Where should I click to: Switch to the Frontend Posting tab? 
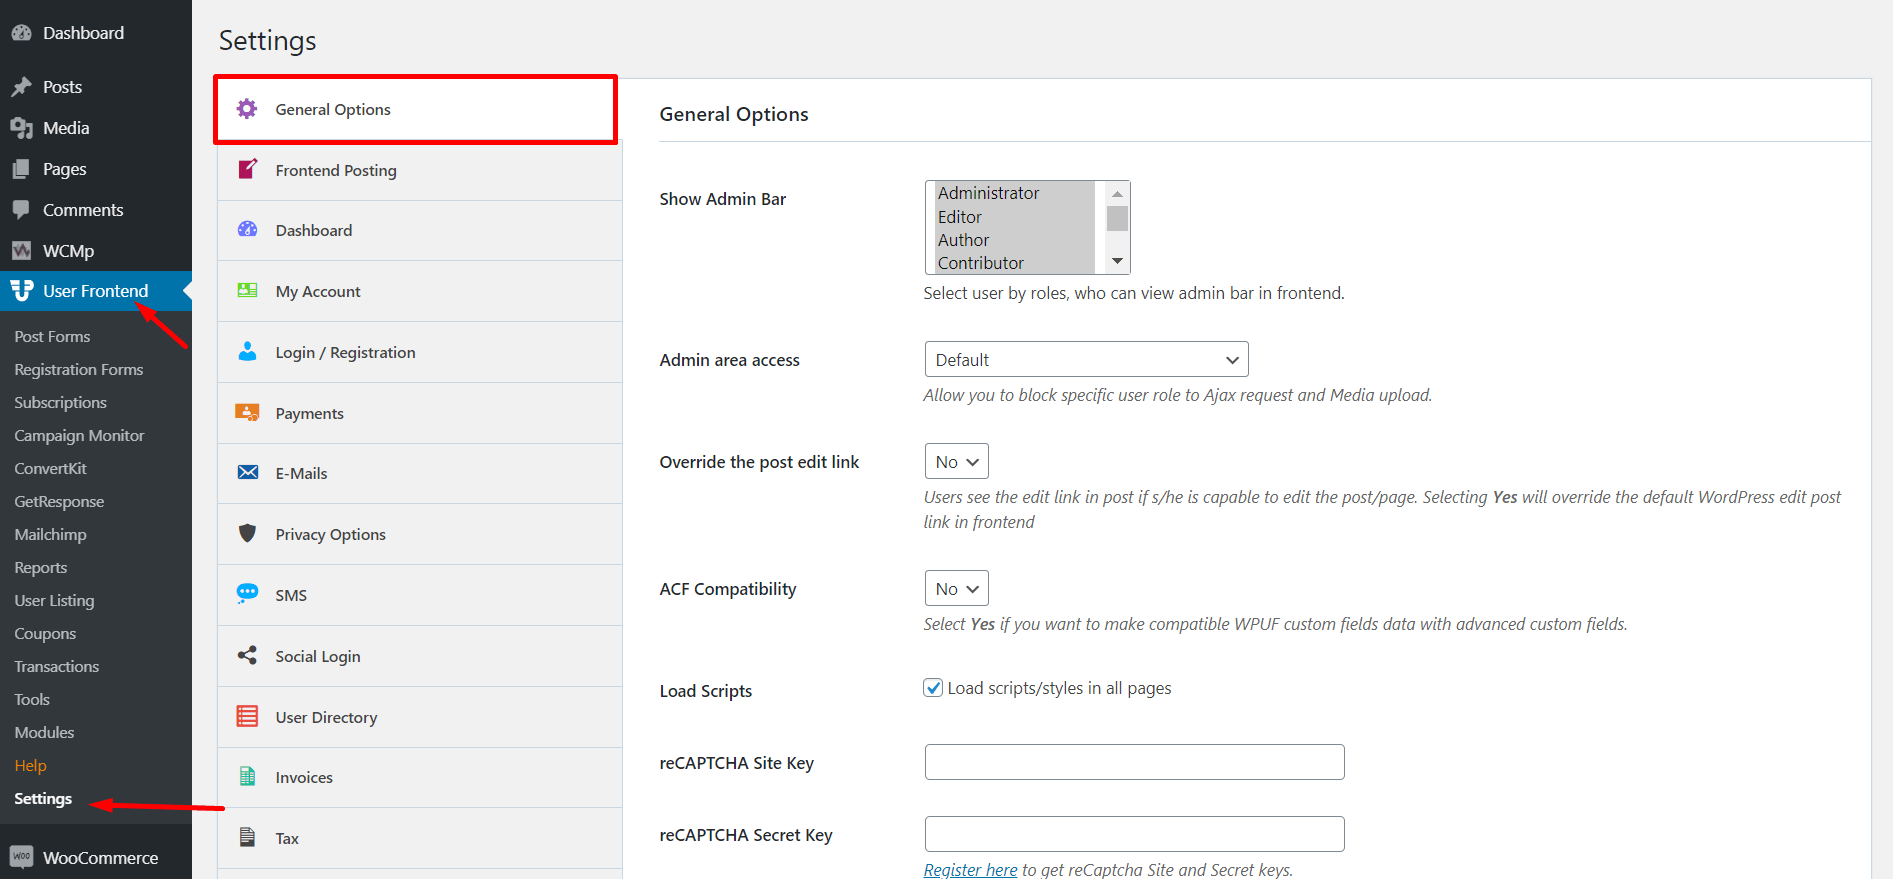(420, 170)
